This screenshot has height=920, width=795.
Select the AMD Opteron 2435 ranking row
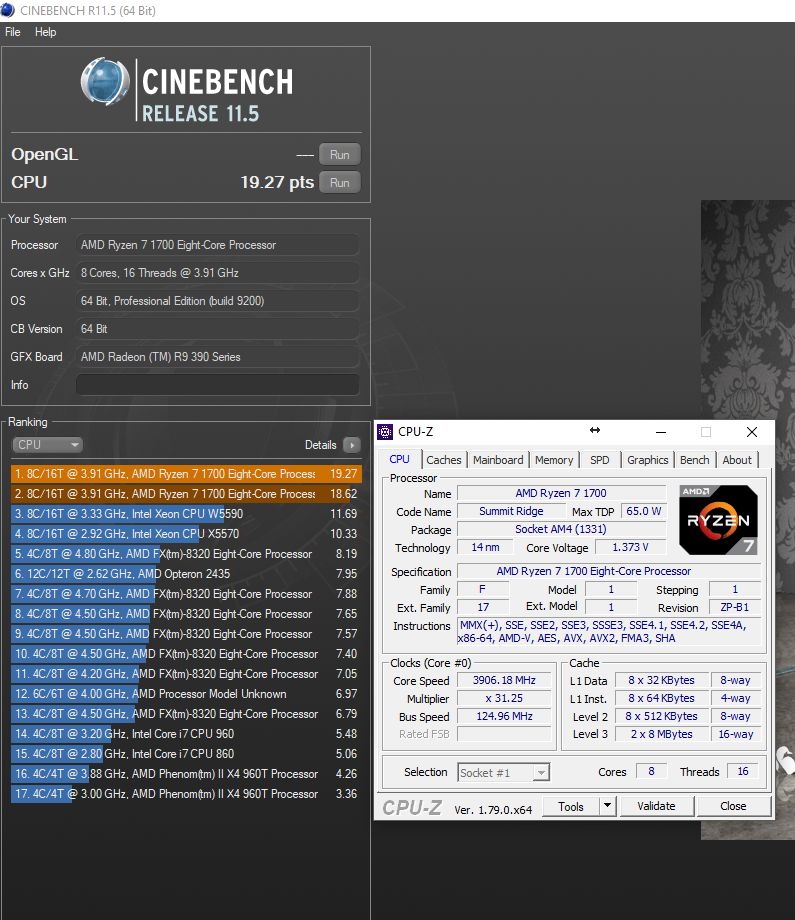[186, 574]
